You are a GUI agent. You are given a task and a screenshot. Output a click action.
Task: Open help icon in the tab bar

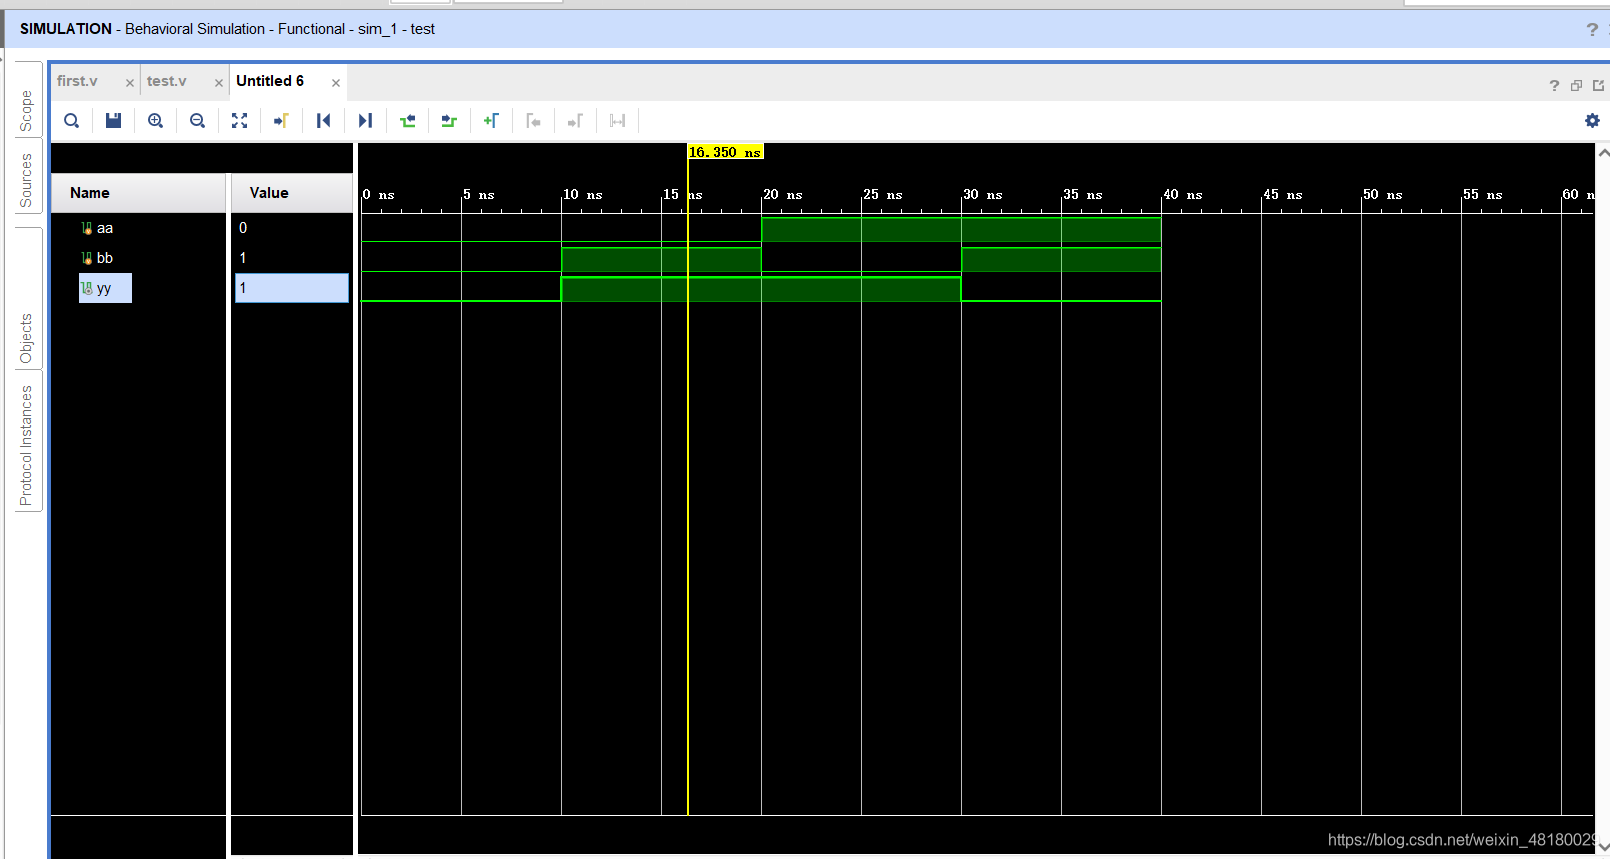[x=1554, y=86]
